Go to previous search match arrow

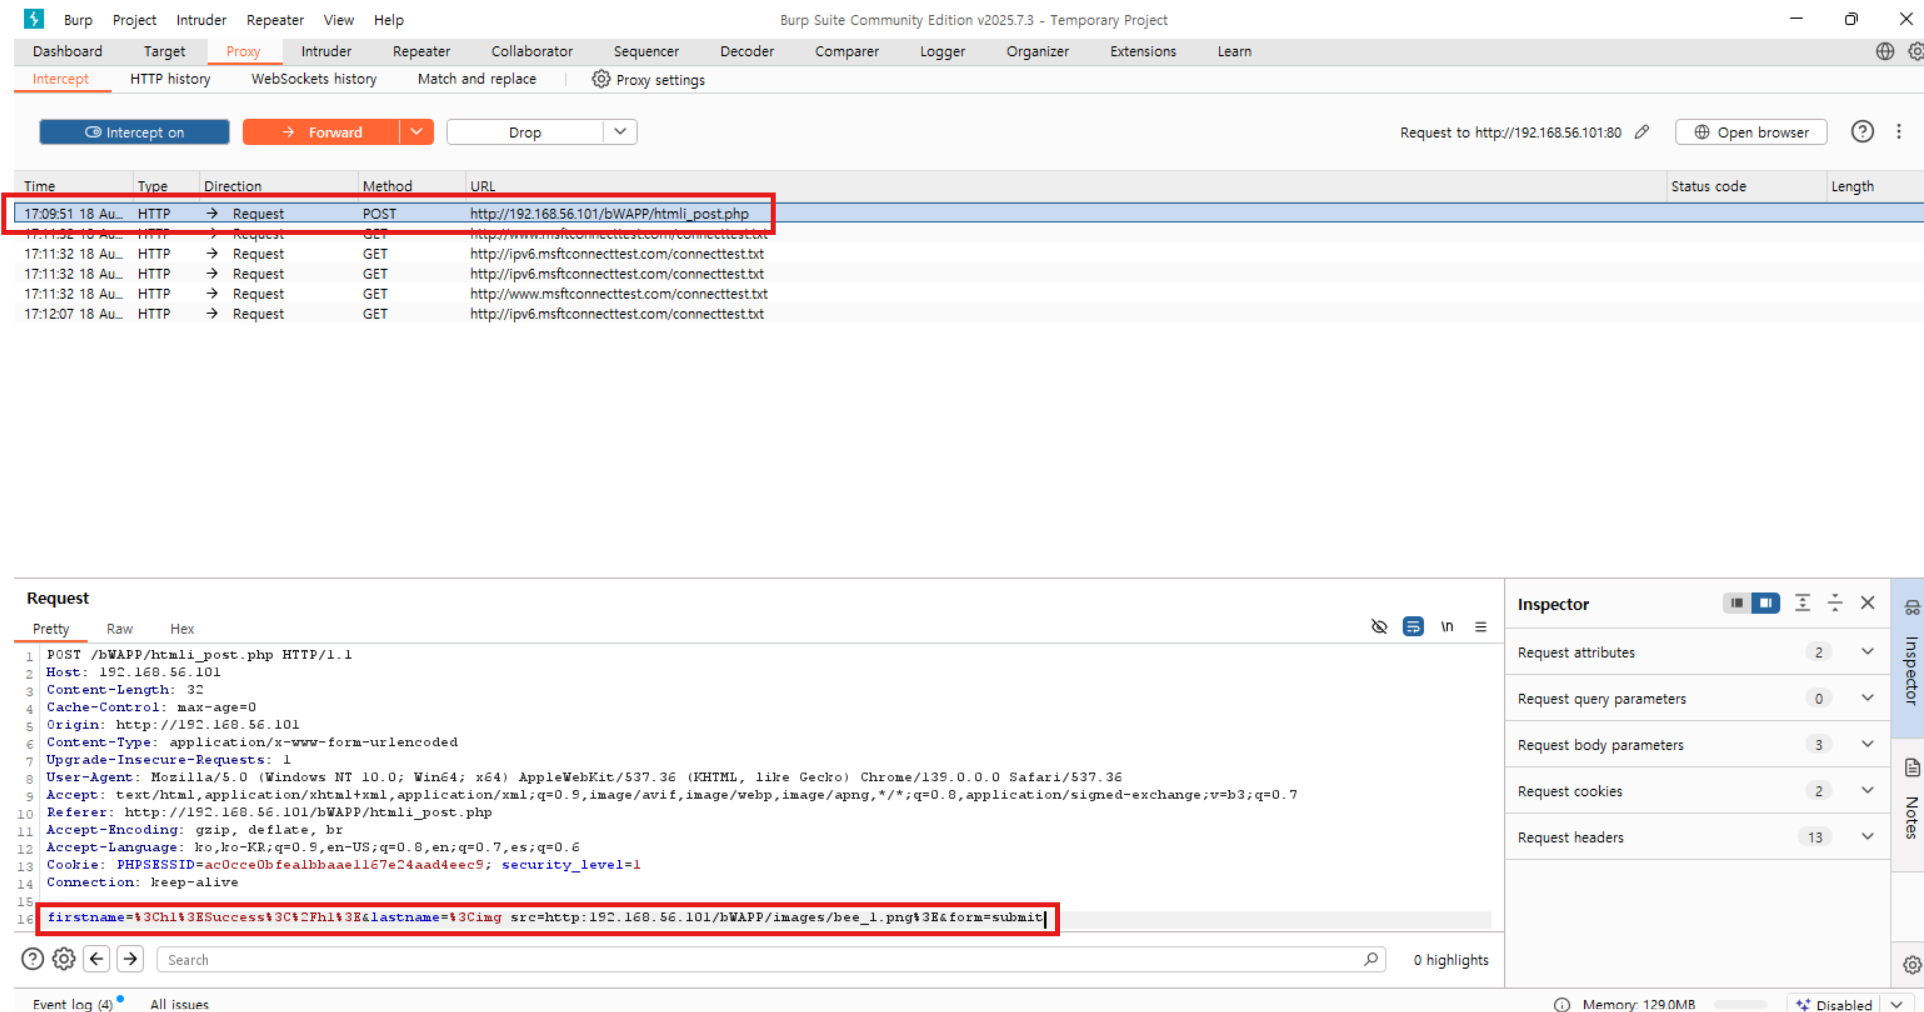(97, 959)
